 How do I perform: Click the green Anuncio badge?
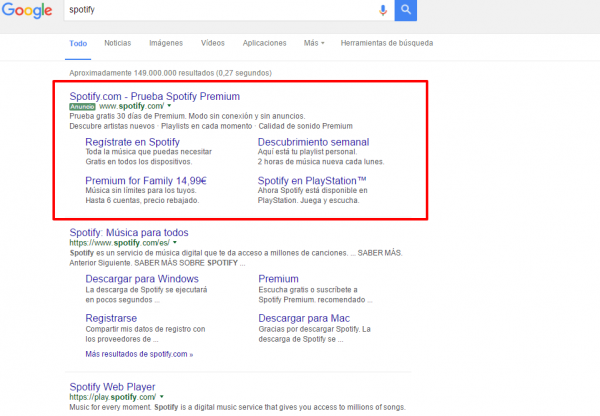[x=82, y=107]
